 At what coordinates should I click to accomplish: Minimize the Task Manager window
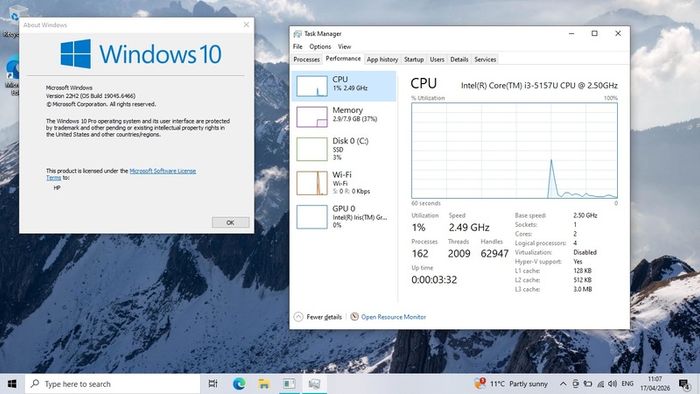pos(571,33)
